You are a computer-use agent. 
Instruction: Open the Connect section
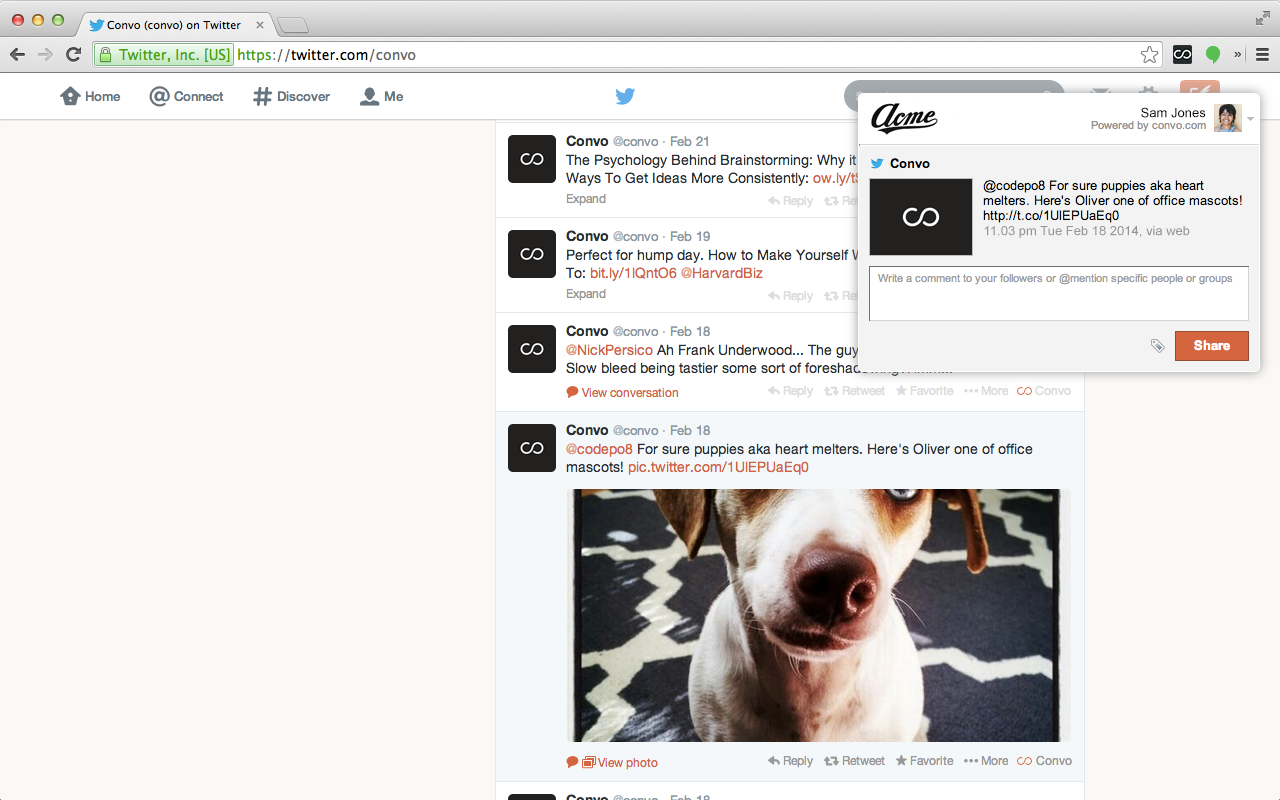[x=186, y=96]
